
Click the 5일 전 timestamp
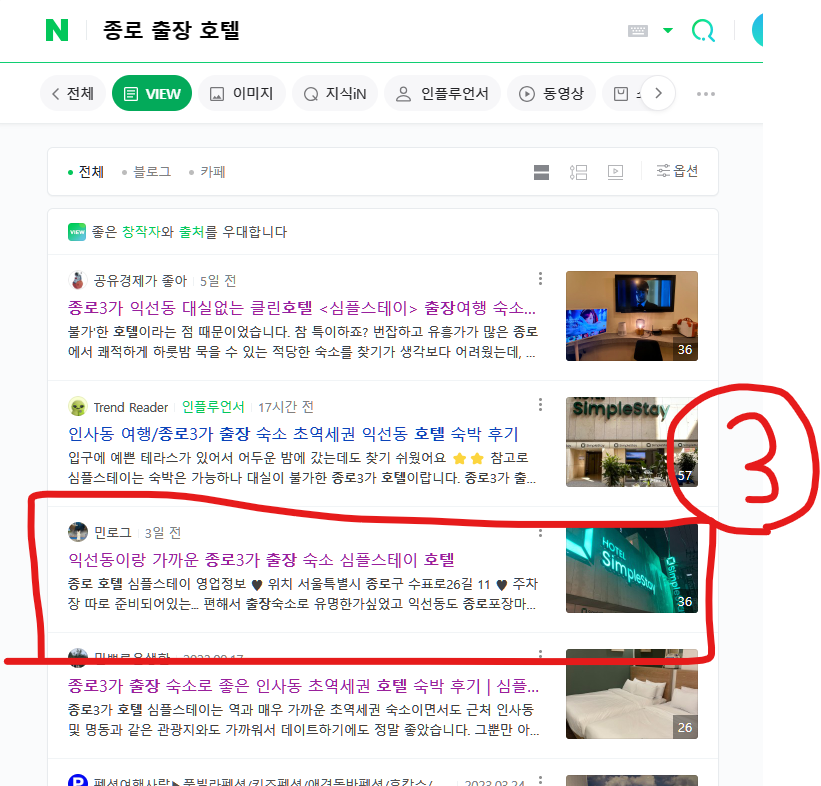(x=218, y=281)
